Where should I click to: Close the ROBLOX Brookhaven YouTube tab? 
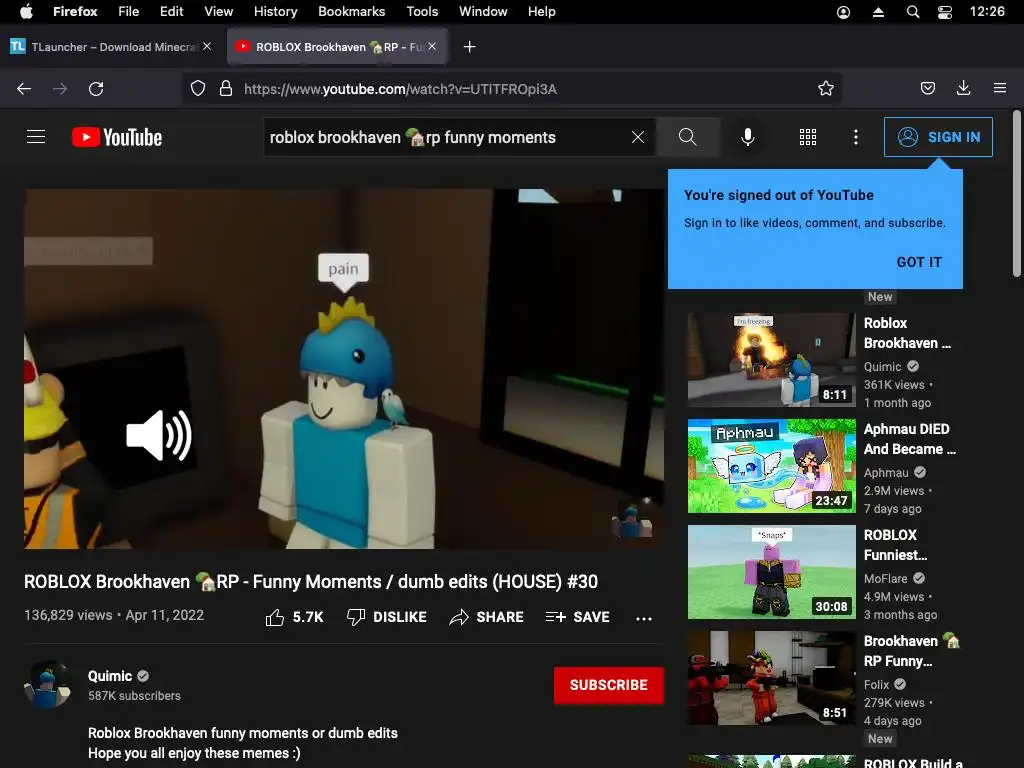[432, 46]
